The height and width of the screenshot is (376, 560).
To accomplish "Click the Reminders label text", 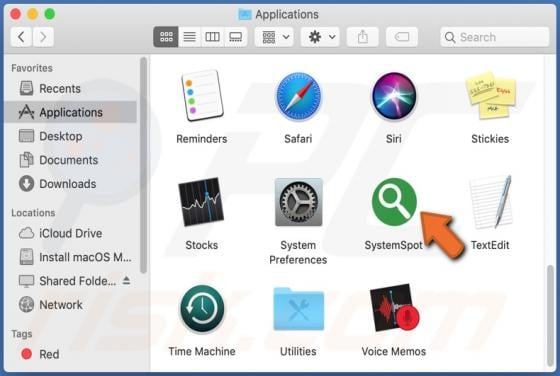I will click(x=202, y=139).
